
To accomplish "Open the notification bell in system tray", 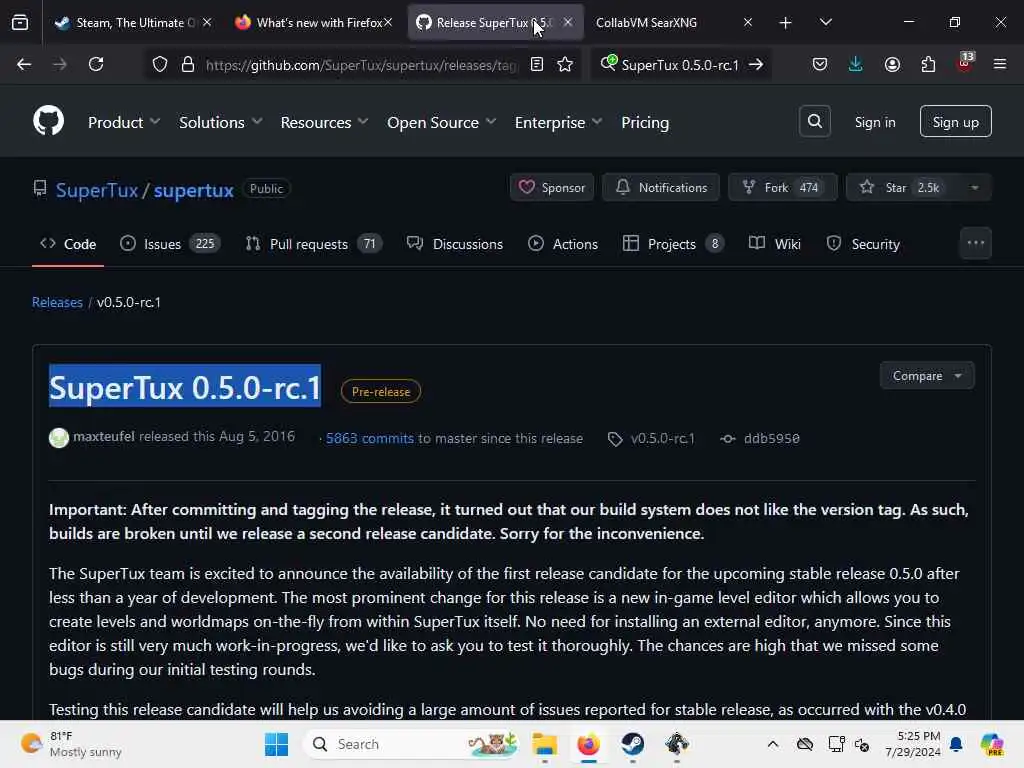I will click(956, 744).
